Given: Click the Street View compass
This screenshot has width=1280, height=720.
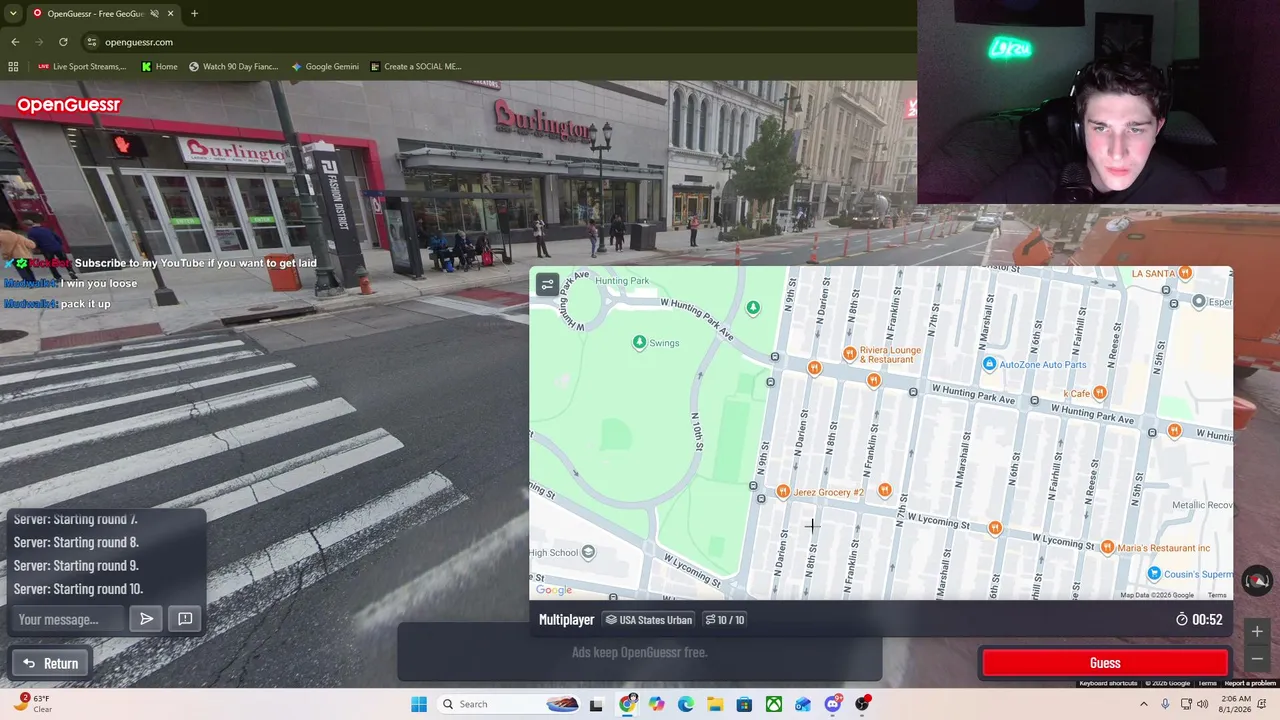Looking at the screenshot, I should [1257, 580].
